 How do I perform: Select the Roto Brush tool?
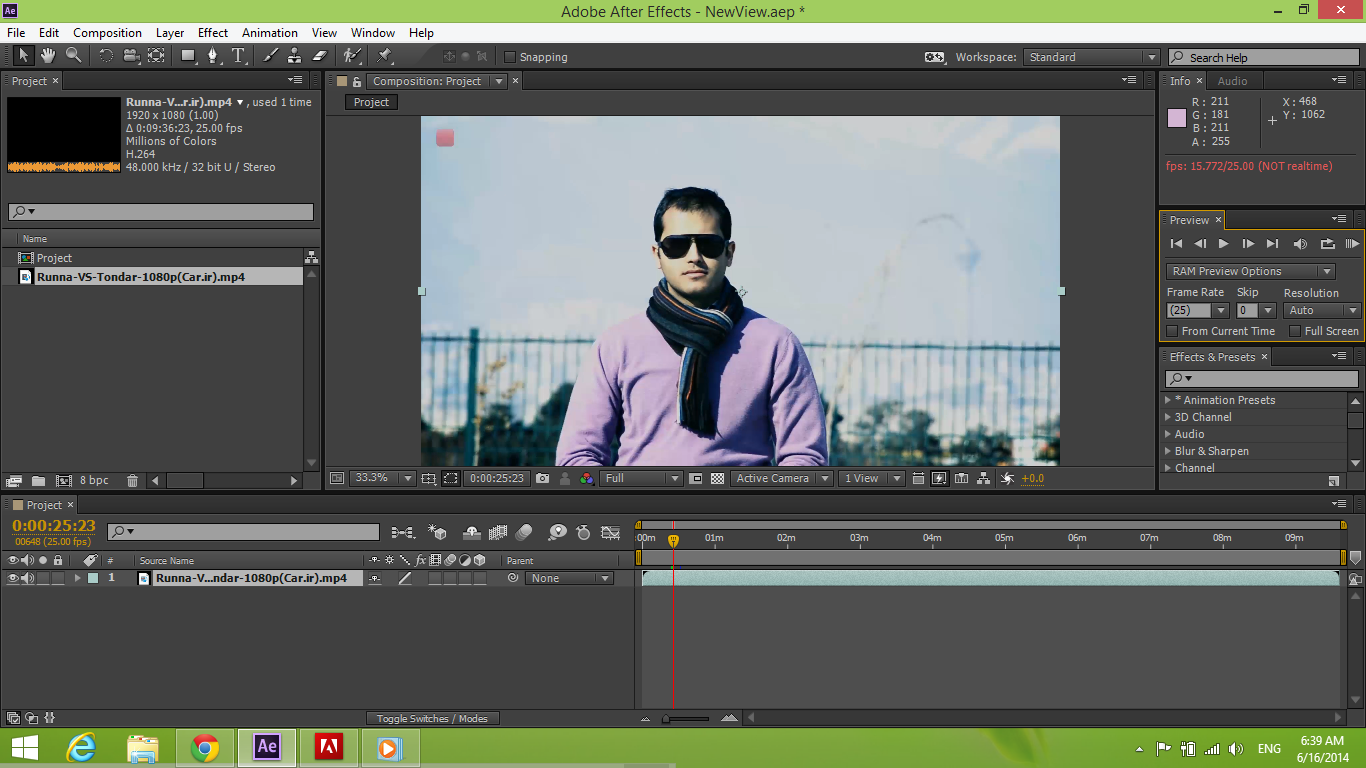(x=352, y=56)
